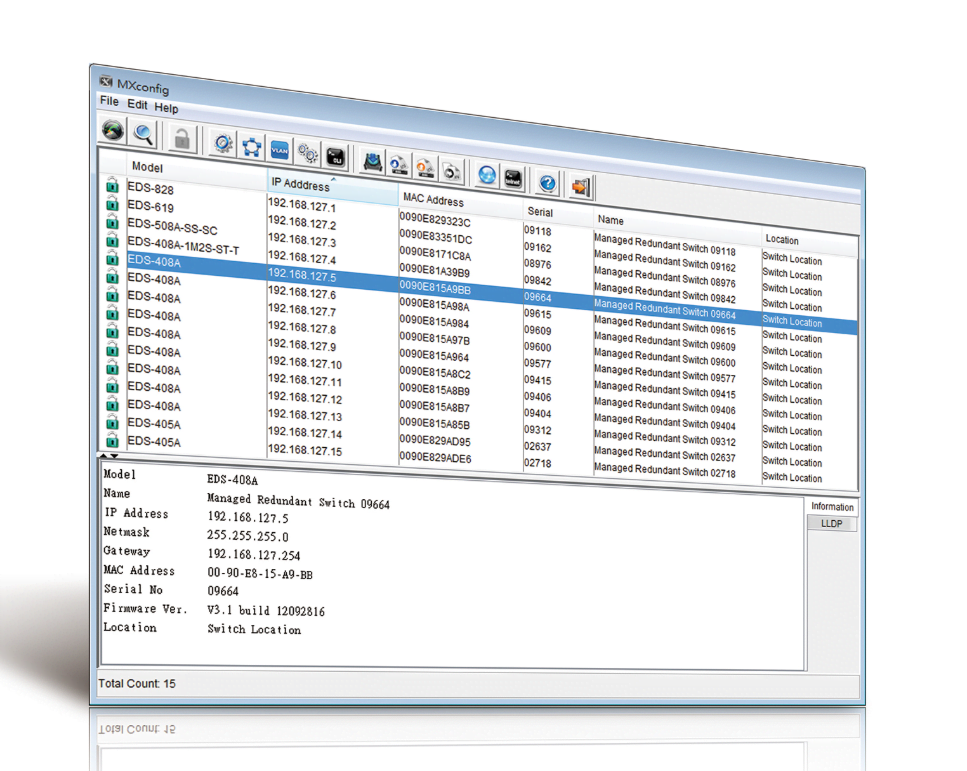
Task: Open the Help menu
Action: (x=166, y=108)
